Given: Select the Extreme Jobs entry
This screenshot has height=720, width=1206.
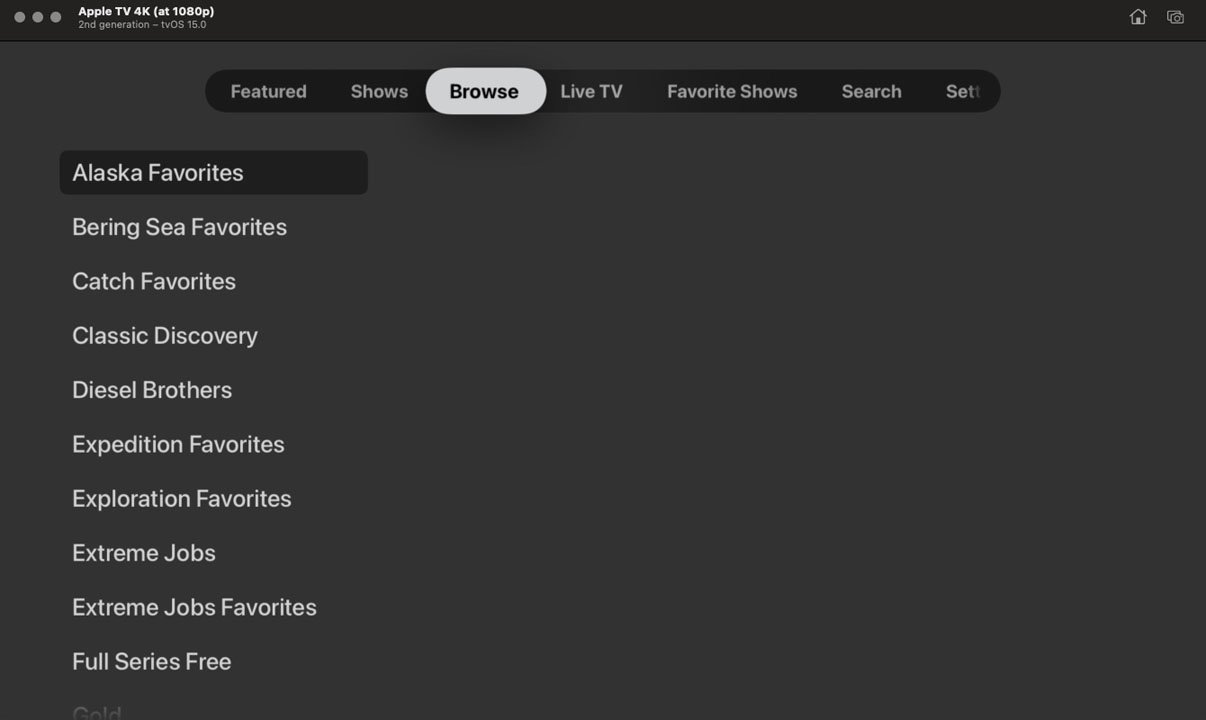Looking at the screenshot, I should tap(143, 552).
